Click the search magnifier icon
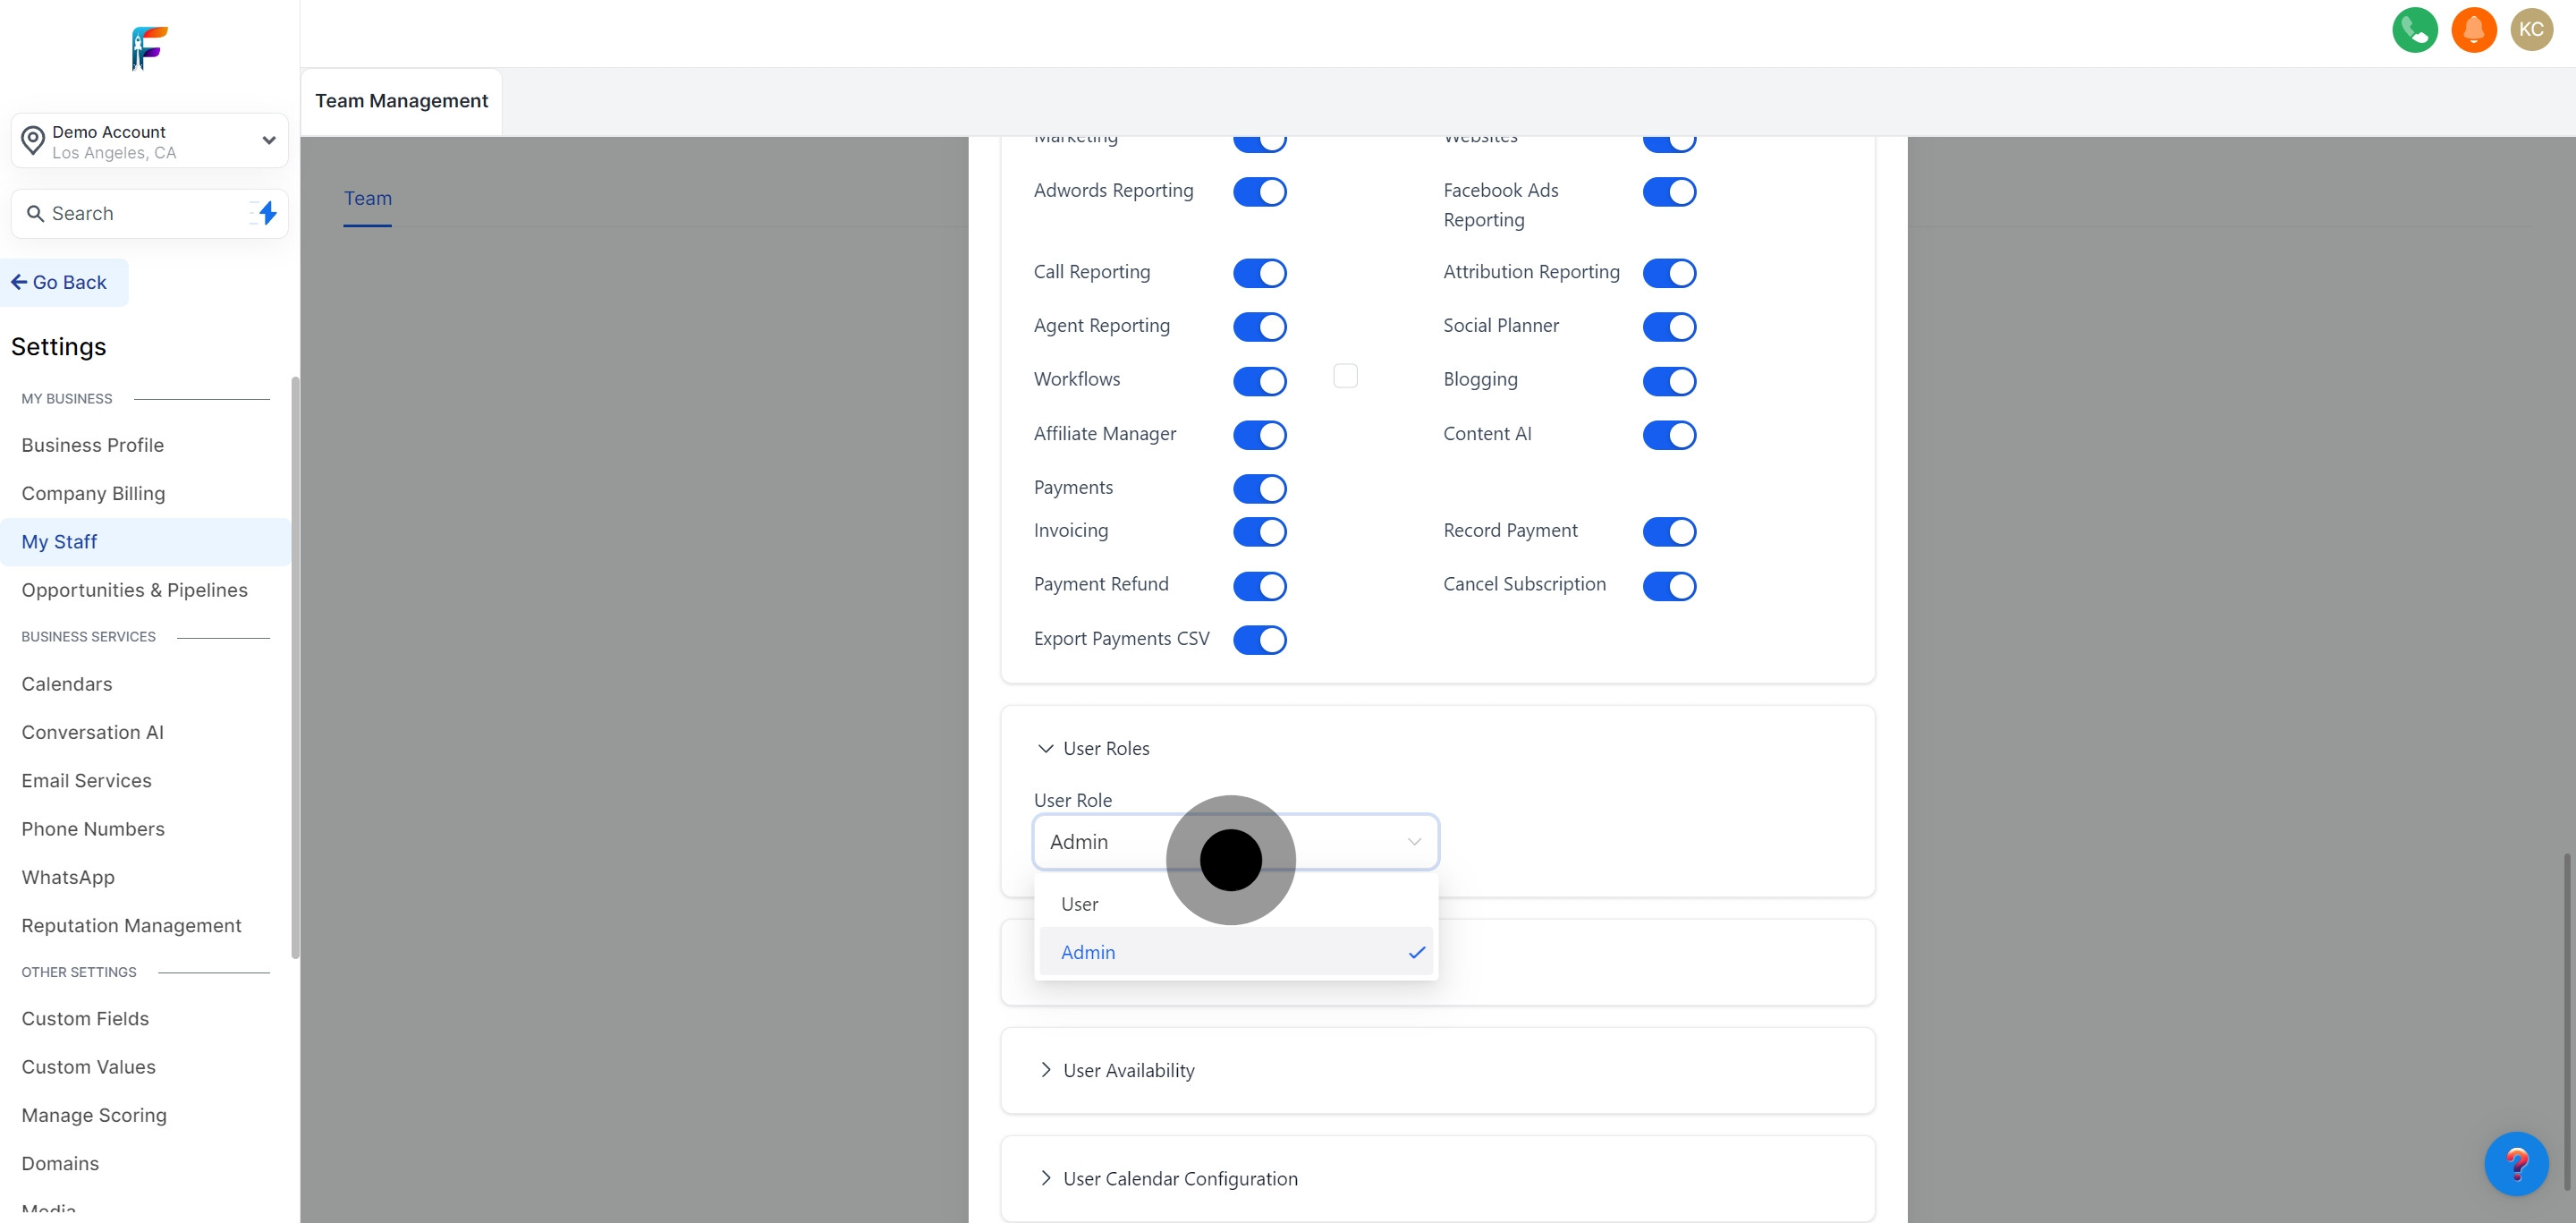Viewport: 2576px width, 1223px height. tap(35, 214)
